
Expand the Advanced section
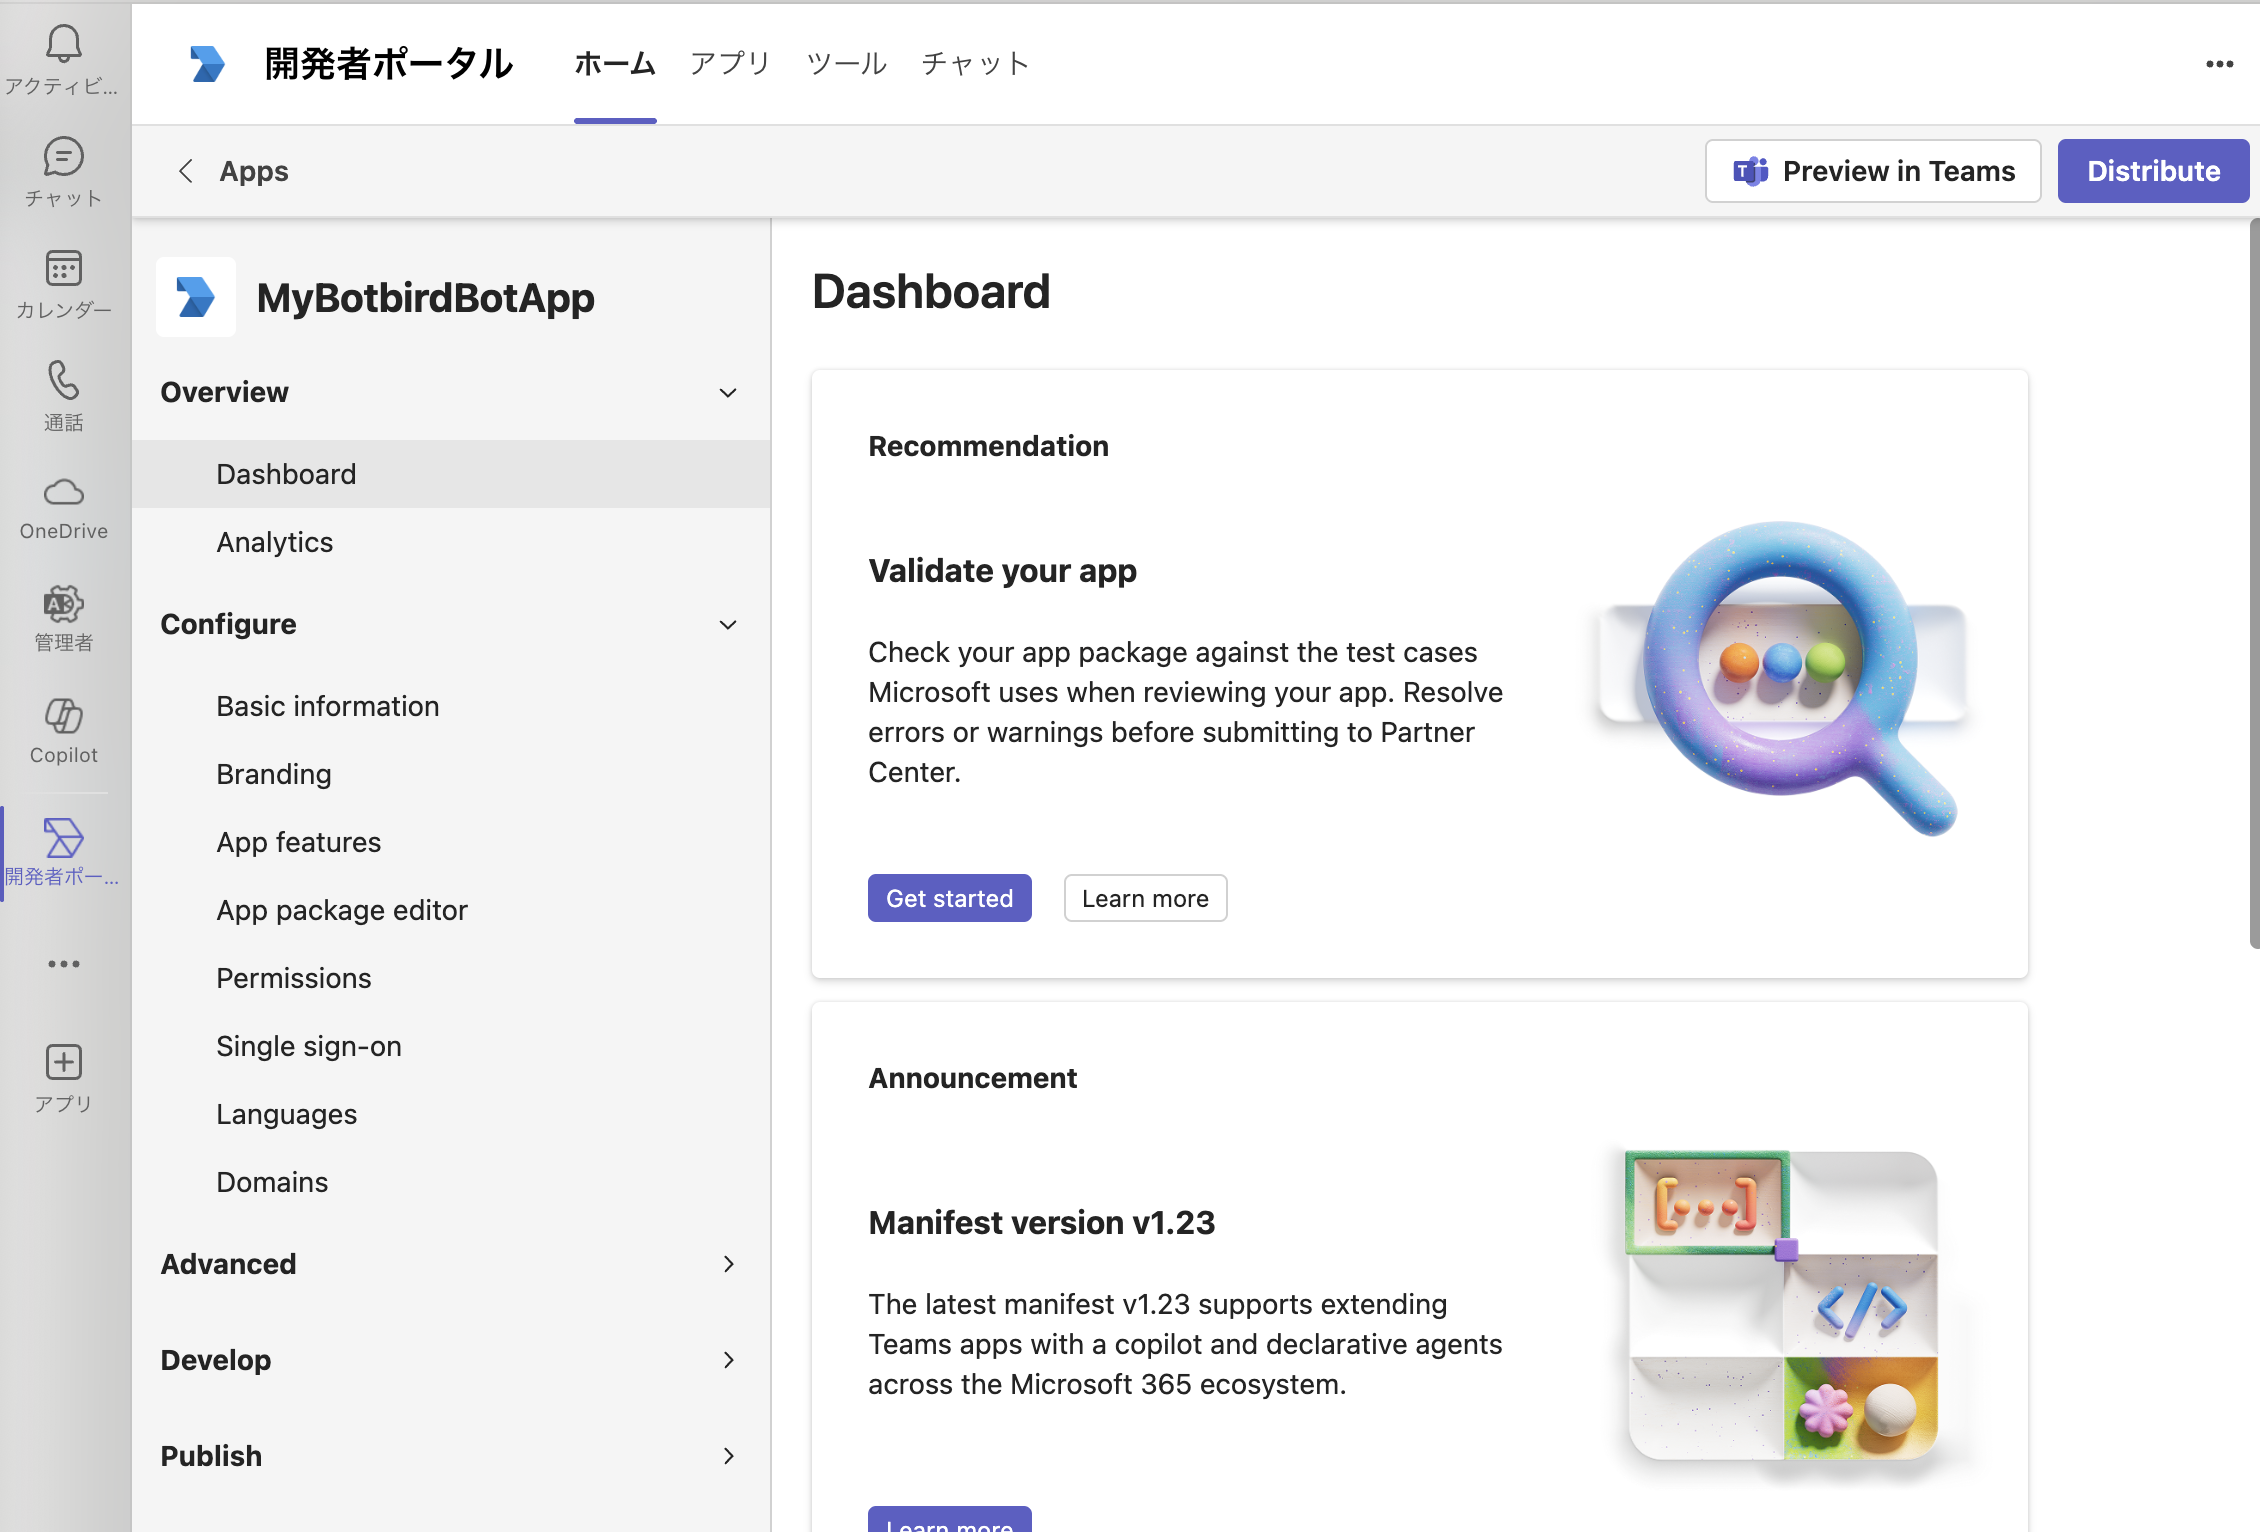click(728, 1264)
